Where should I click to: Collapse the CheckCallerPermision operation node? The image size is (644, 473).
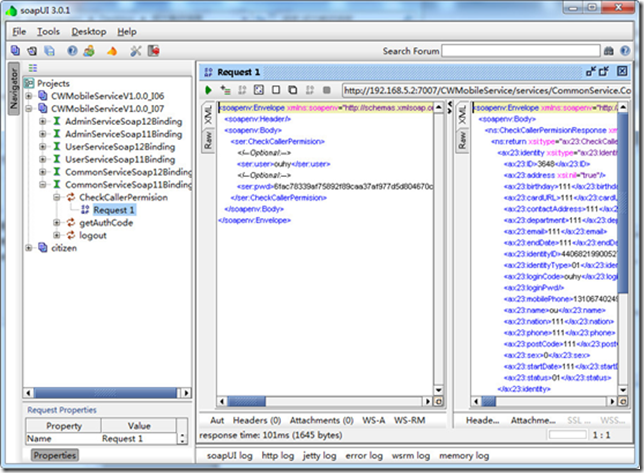[x=56, y=198]
